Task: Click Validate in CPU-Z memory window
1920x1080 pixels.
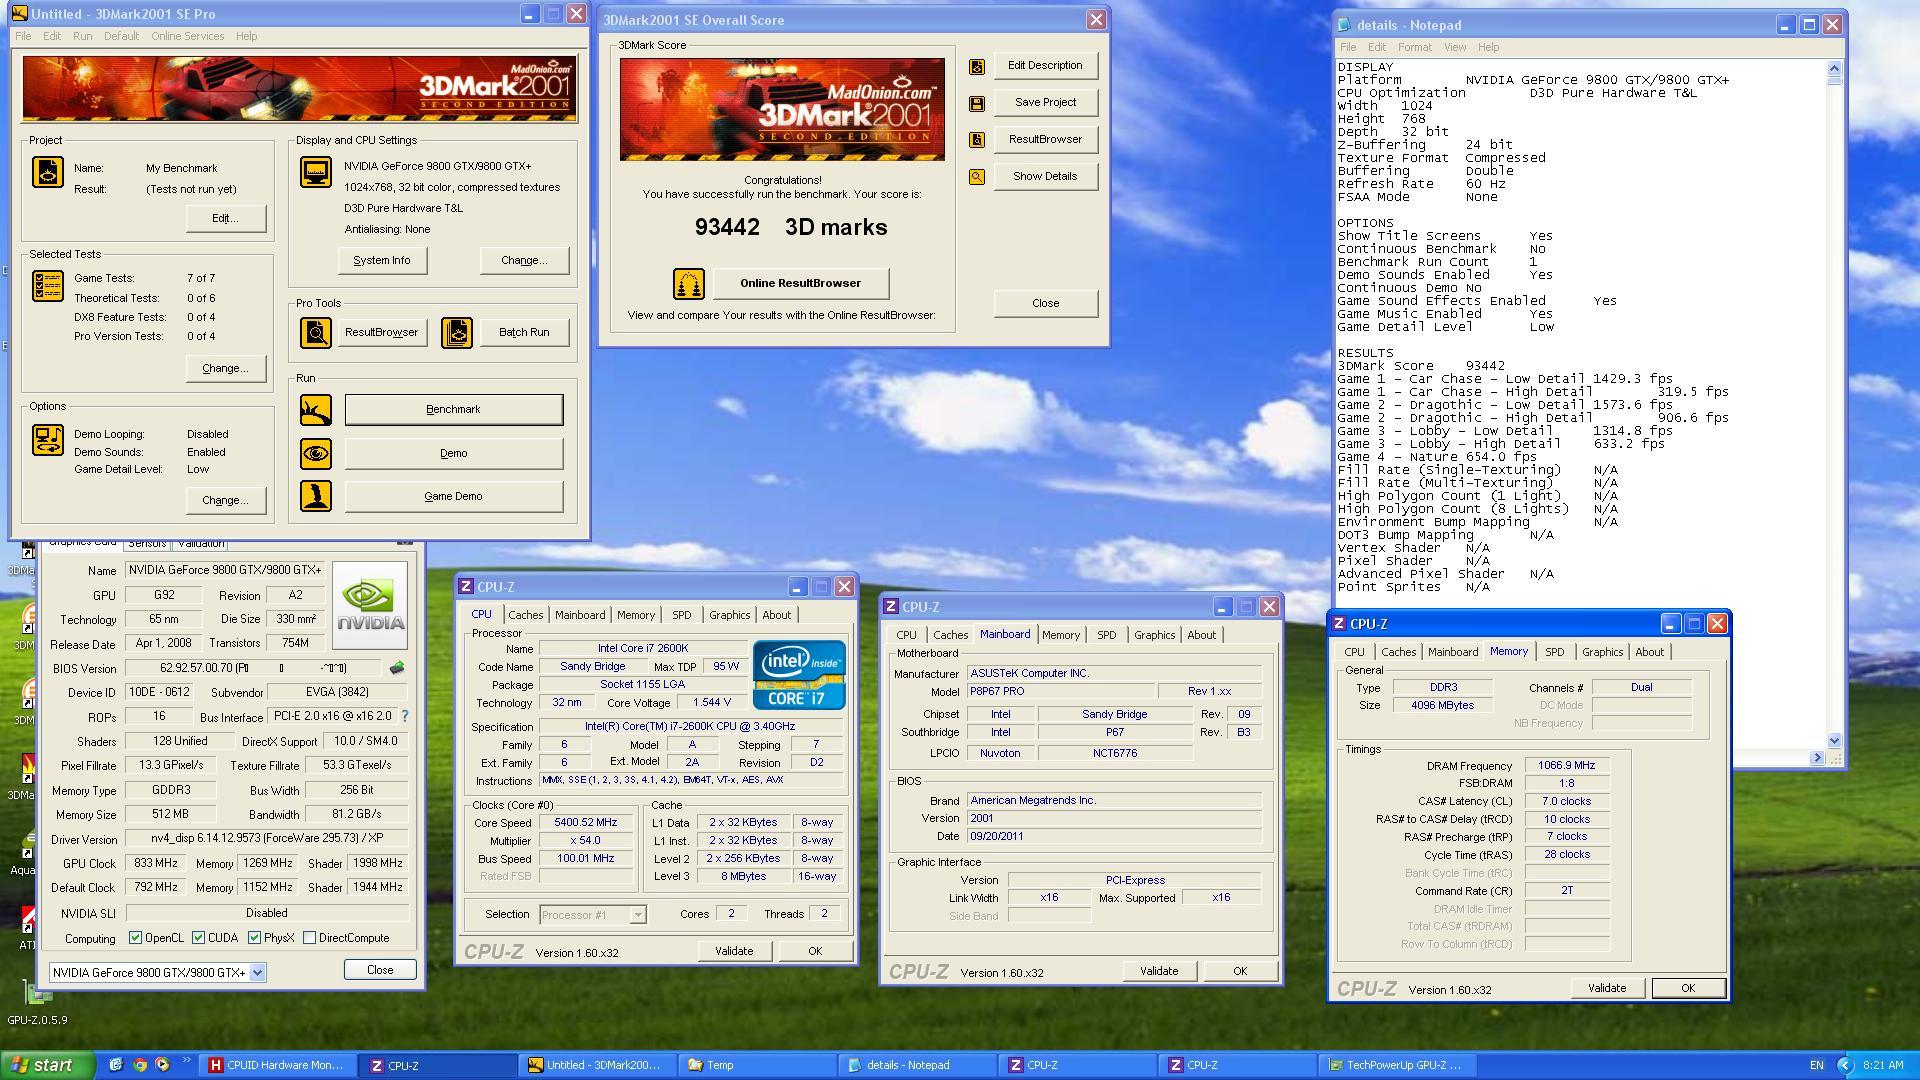Action: click(x=1606, y=988)
